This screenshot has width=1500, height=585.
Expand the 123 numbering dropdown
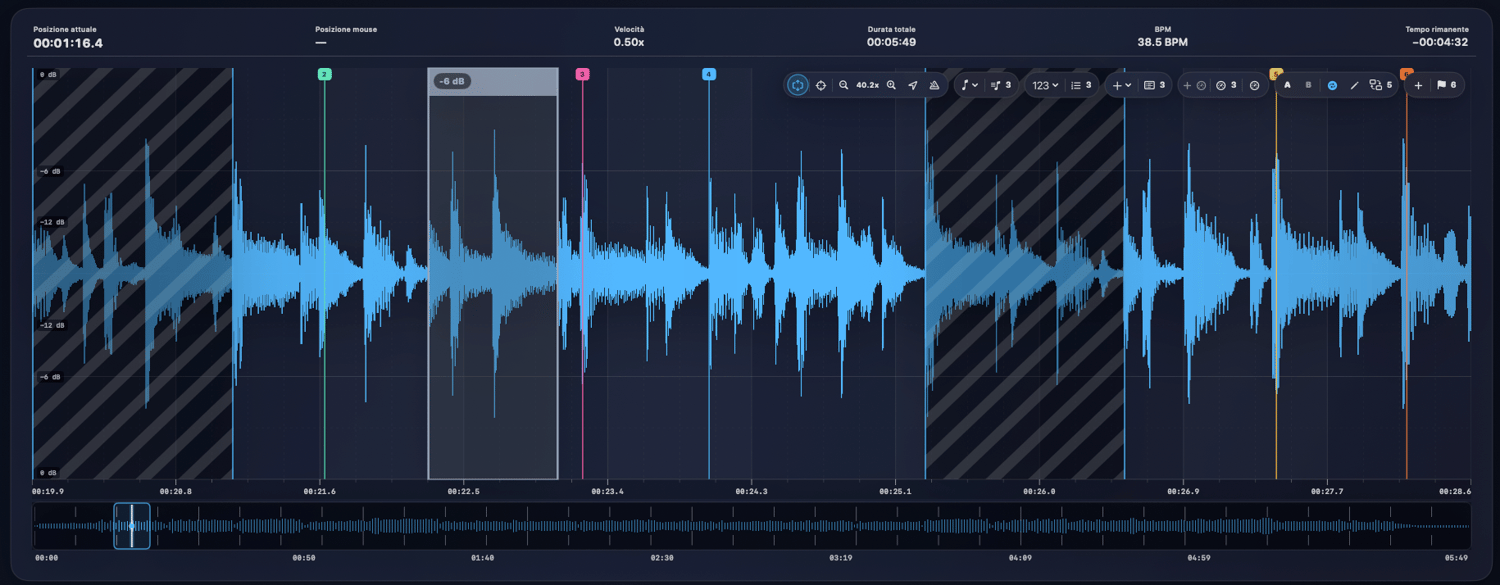point(1045,85)
